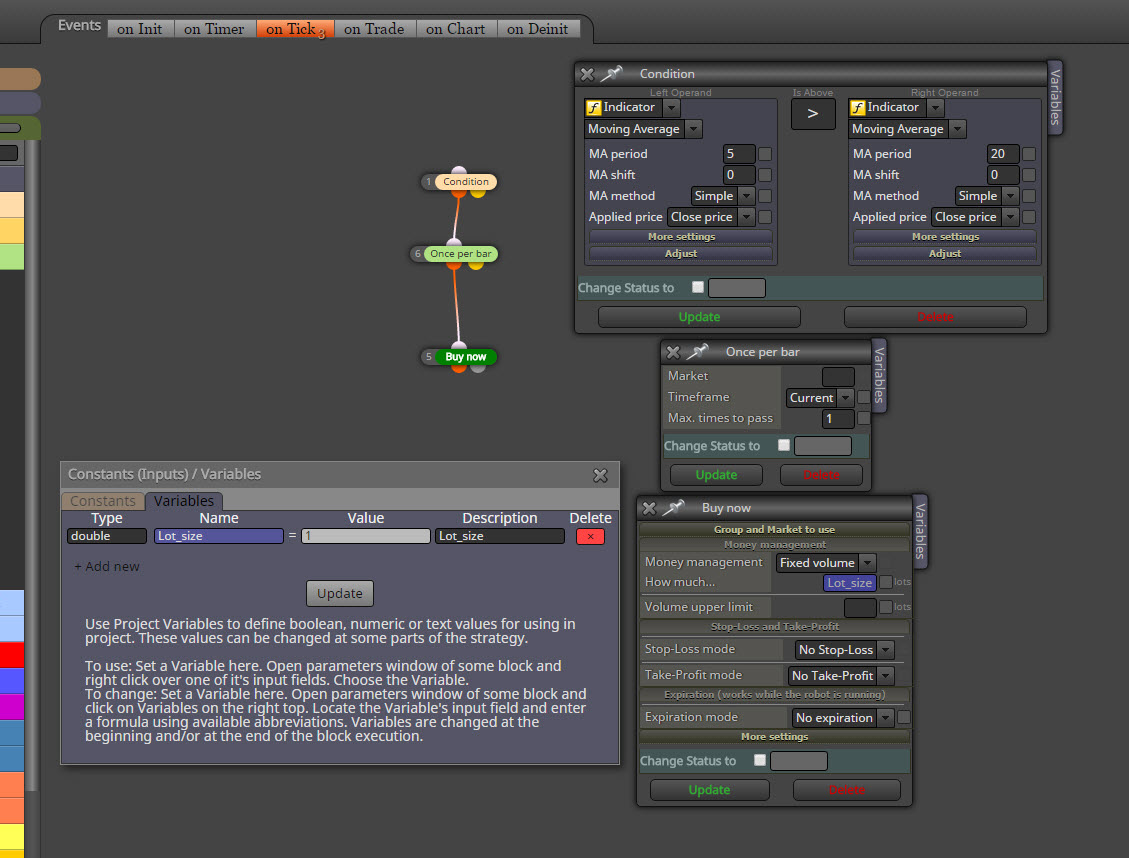Switch to on Trade event tab
This screenshot has height=858, width=1129.
tap(374, 29)
